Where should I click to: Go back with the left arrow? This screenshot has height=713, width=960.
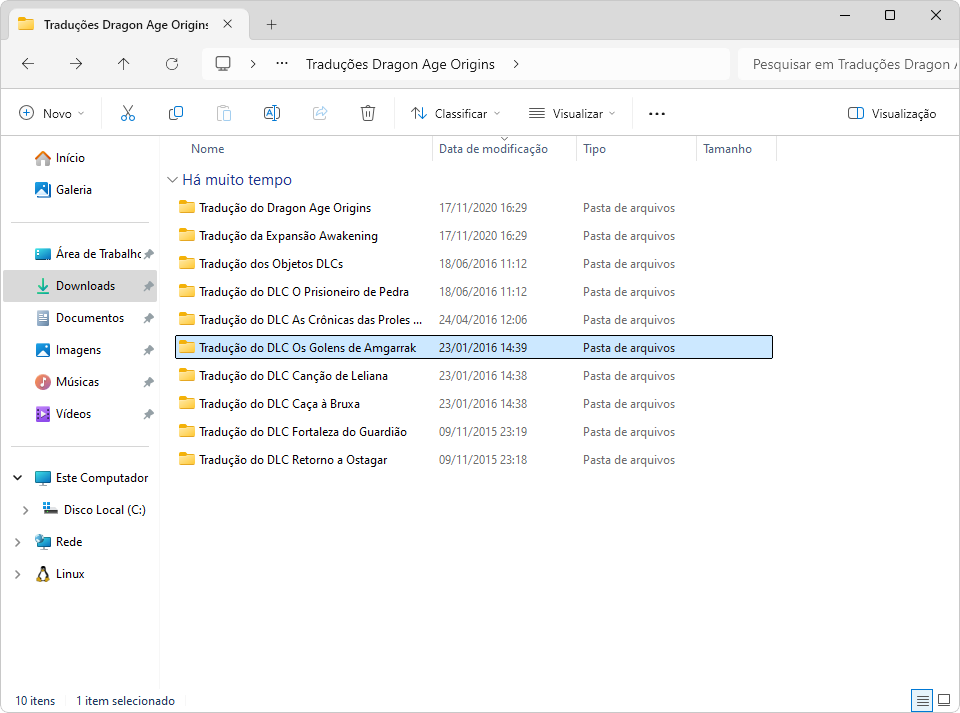pyautogui.click(x=28, y=64)
